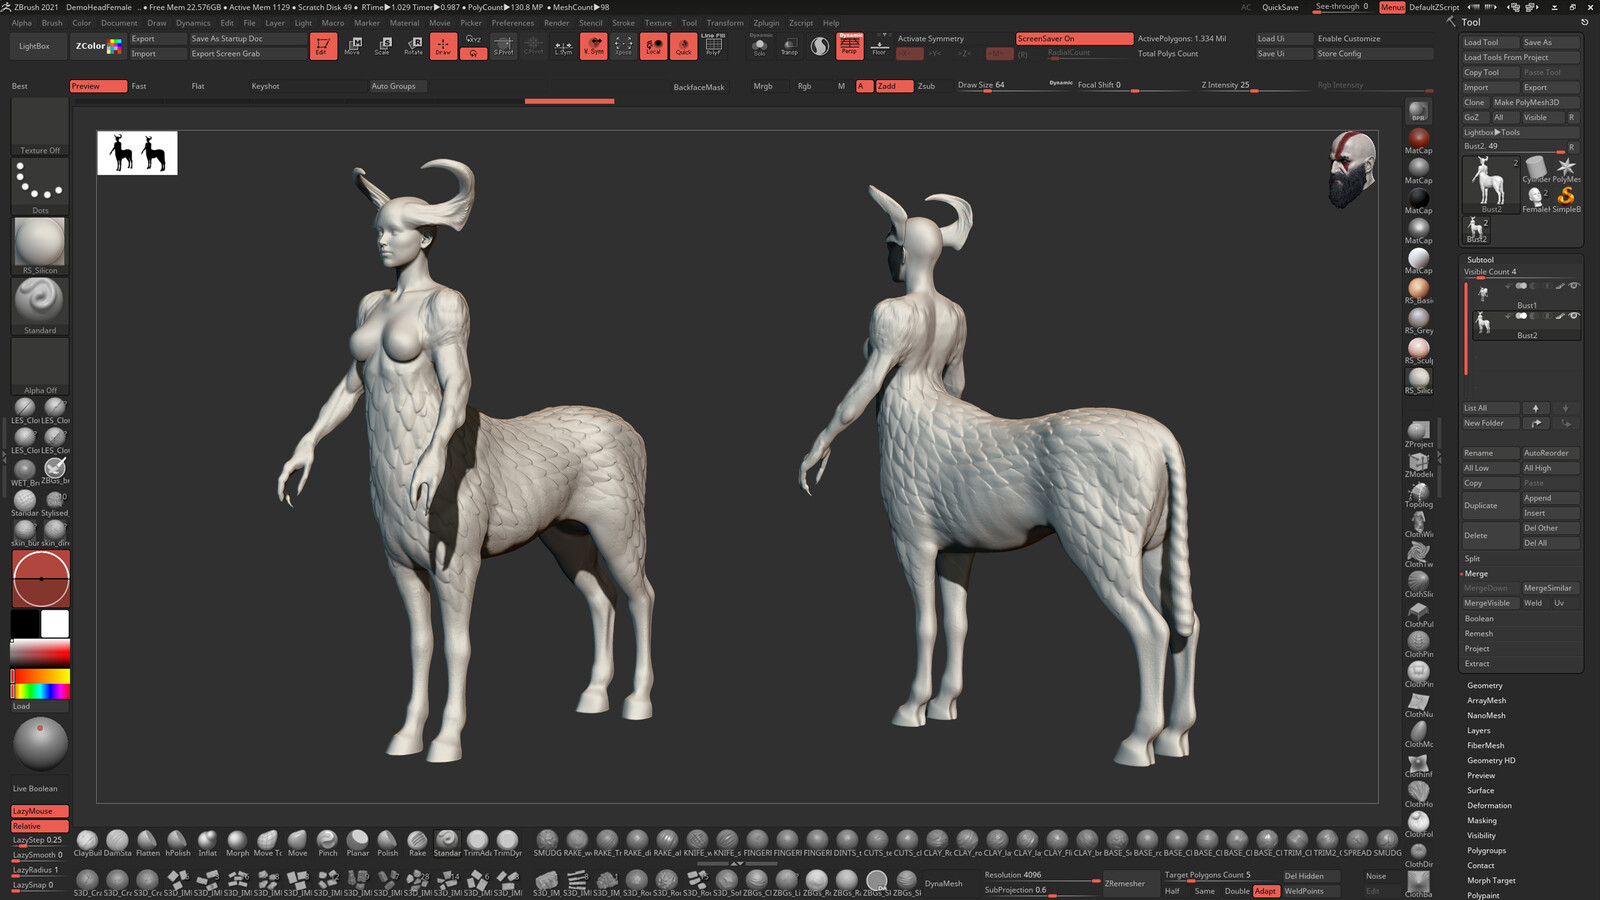The height and width of the screenshot is (900, 1600).
Task: Toggle Y Sym symmetry button
Action: tap(593, 46)
